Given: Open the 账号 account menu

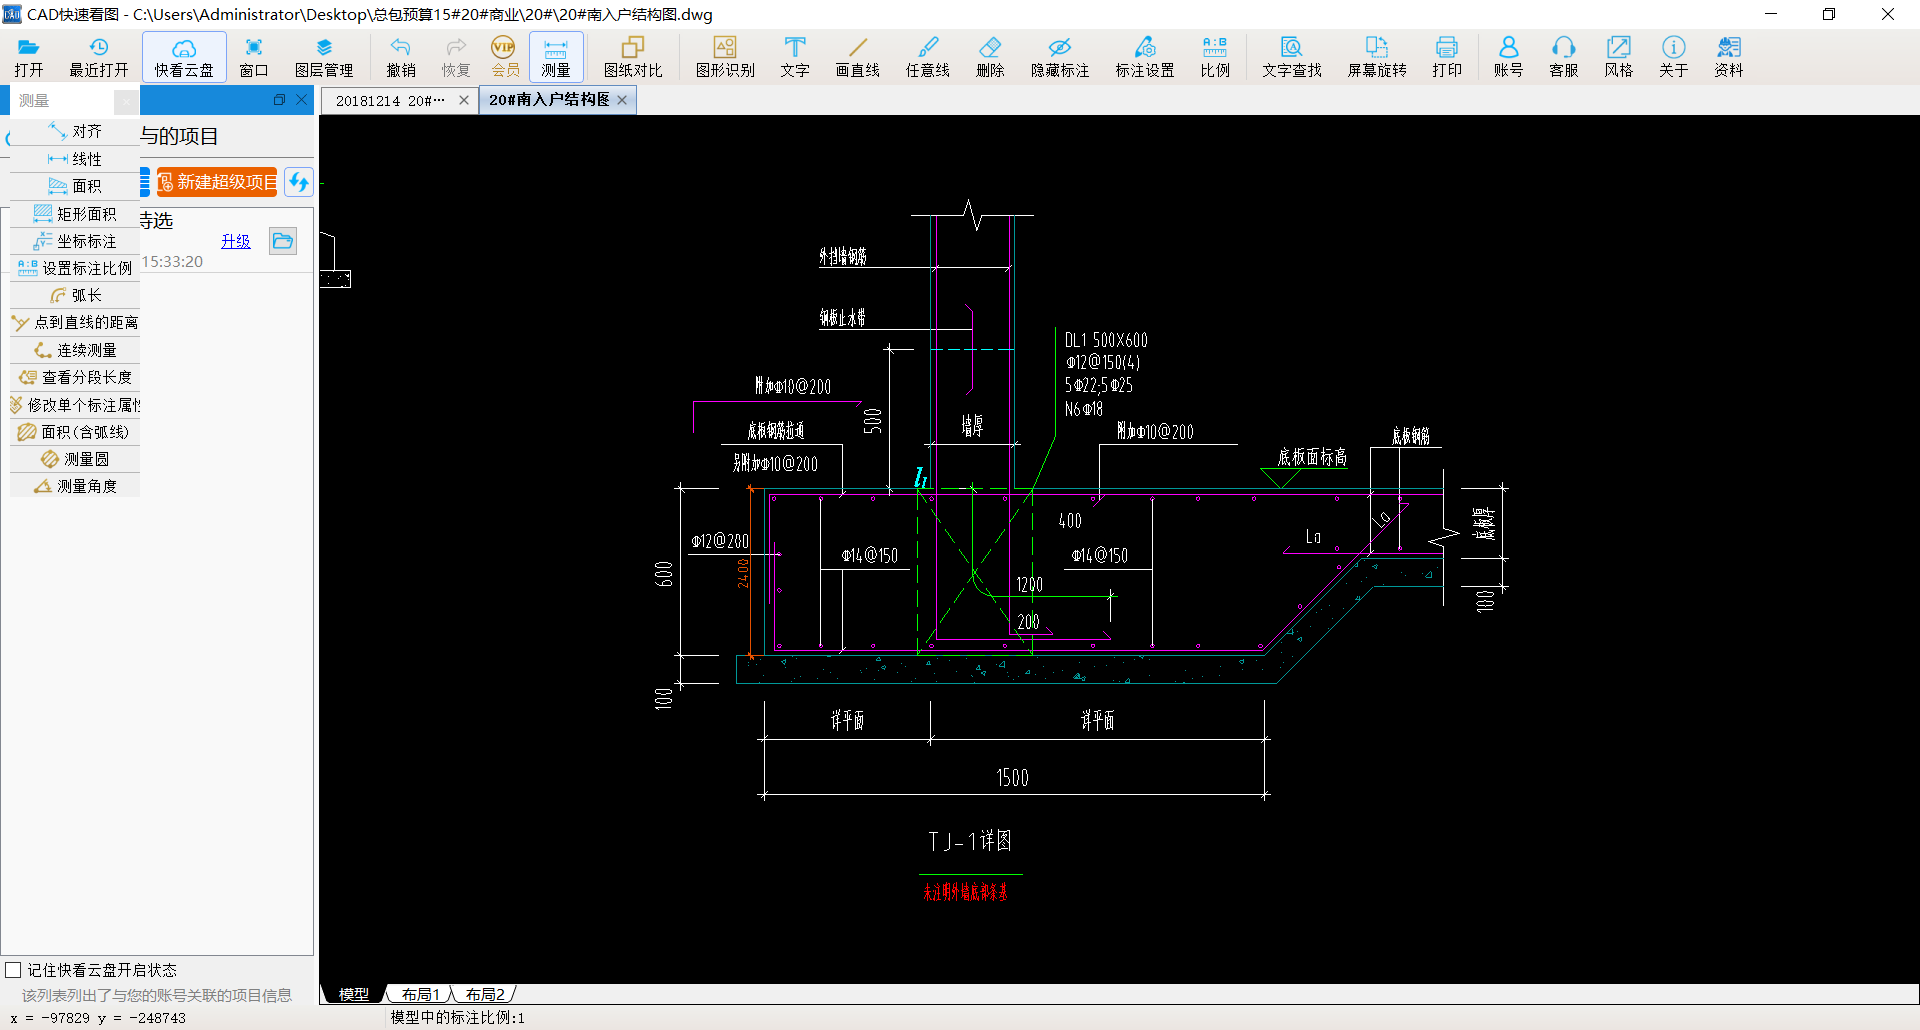Looking at the screenshot, I should pyautogui.click(x=1508, y=57).
